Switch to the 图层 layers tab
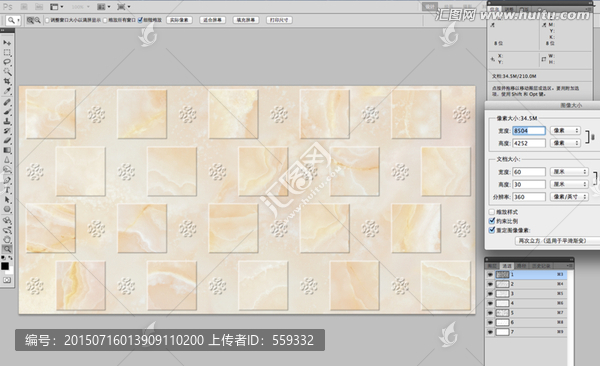 (492, 266)
